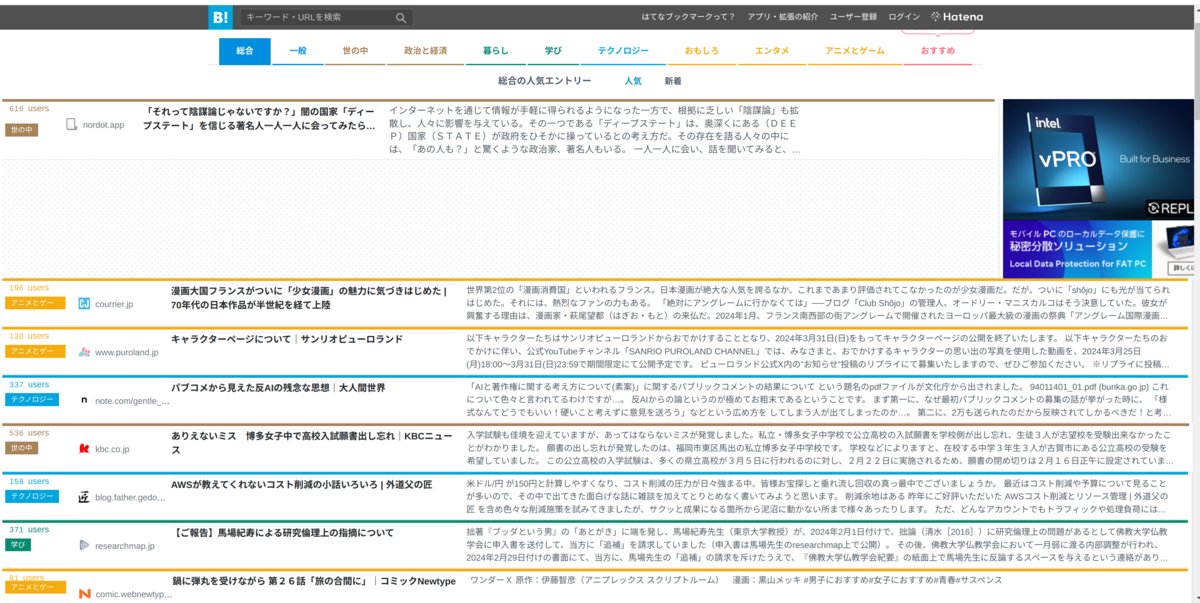Image resolution: width=1200 pixels, height=603 pixels.
Task: Open the Intel vPRO advertisement banner
Action: pyautogui.click(x=1098, y=188)
